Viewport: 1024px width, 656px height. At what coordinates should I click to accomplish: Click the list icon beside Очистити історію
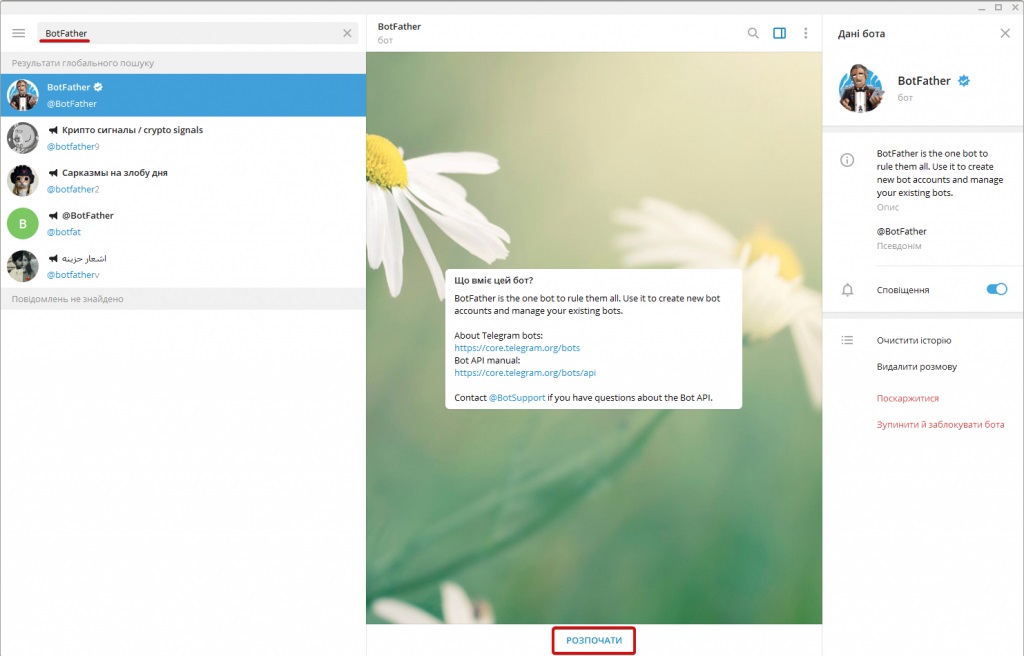tap(847, 340)
